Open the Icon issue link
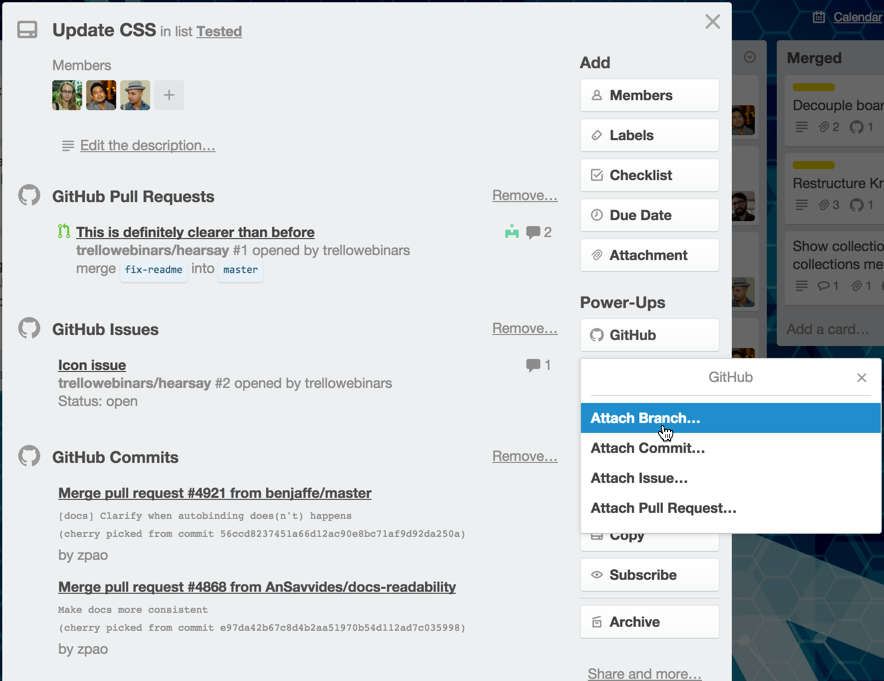Screen dimensions: 884x681 92,365
